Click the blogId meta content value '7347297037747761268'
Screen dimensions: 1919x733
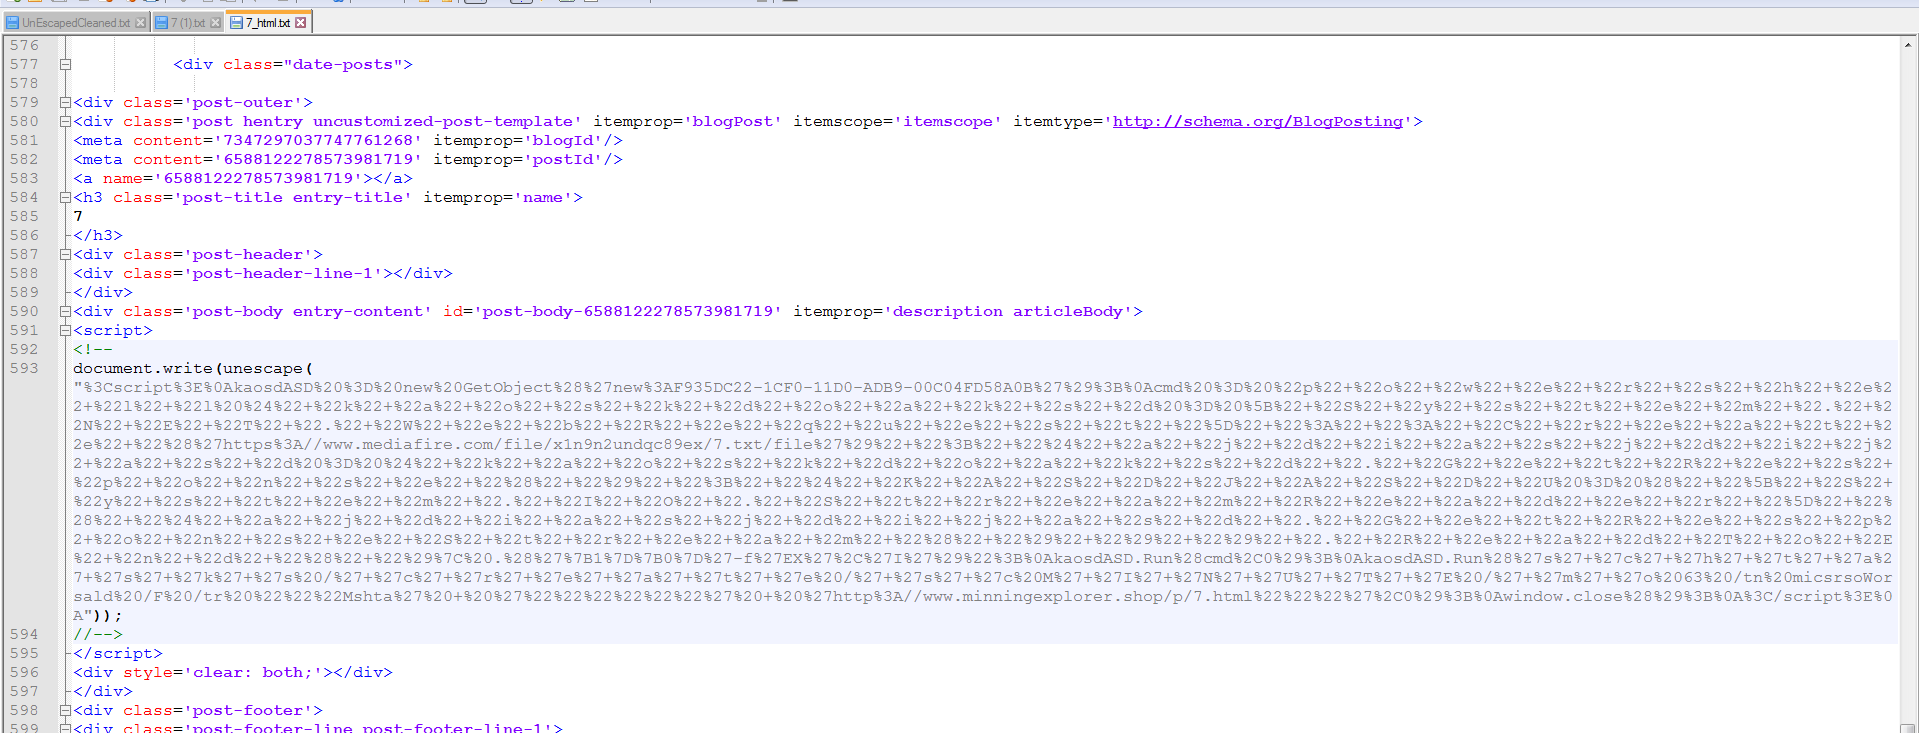click(318, 140)
